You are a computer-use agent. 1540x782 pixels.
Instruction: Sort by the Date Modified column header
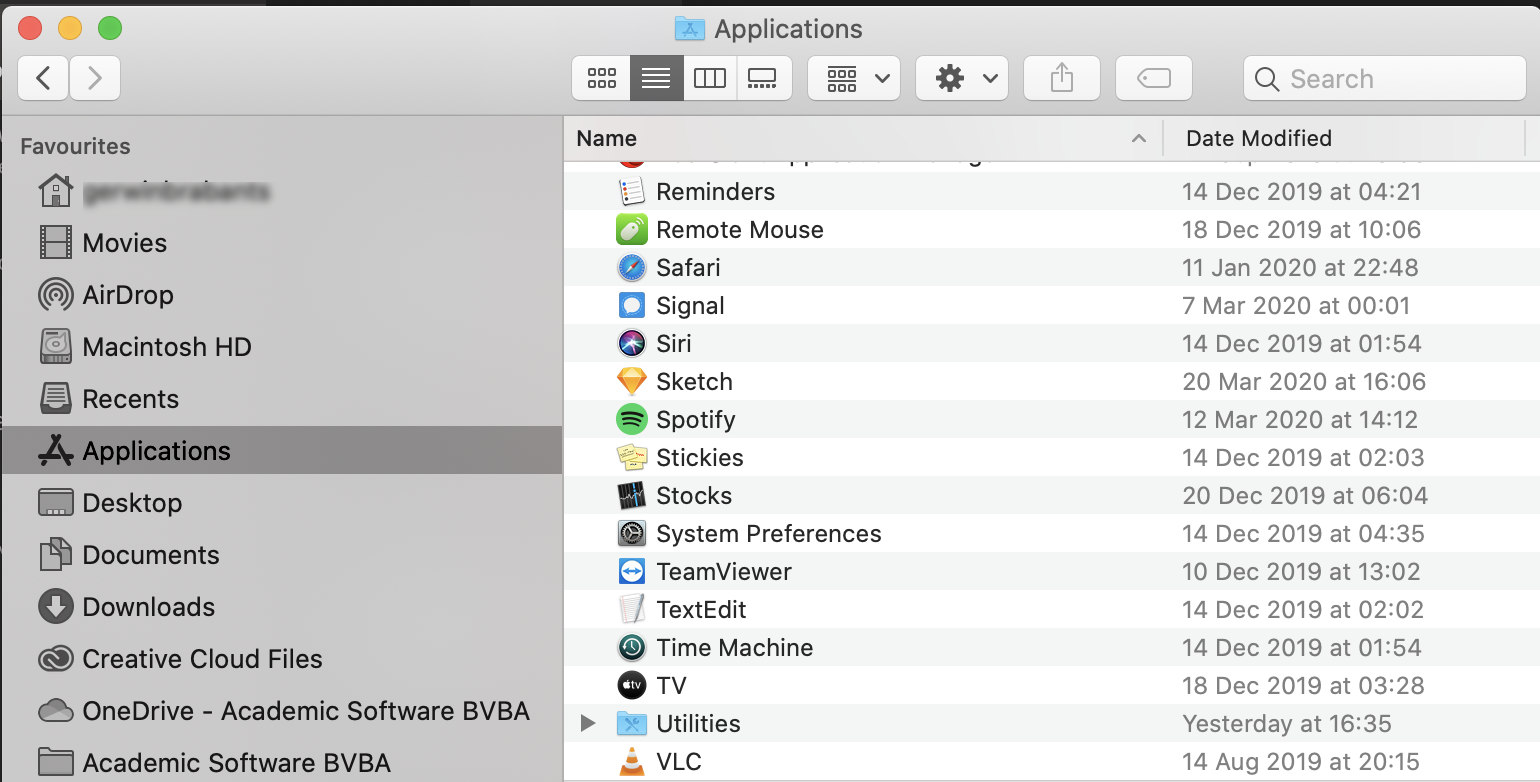[x=1344, y=138]
